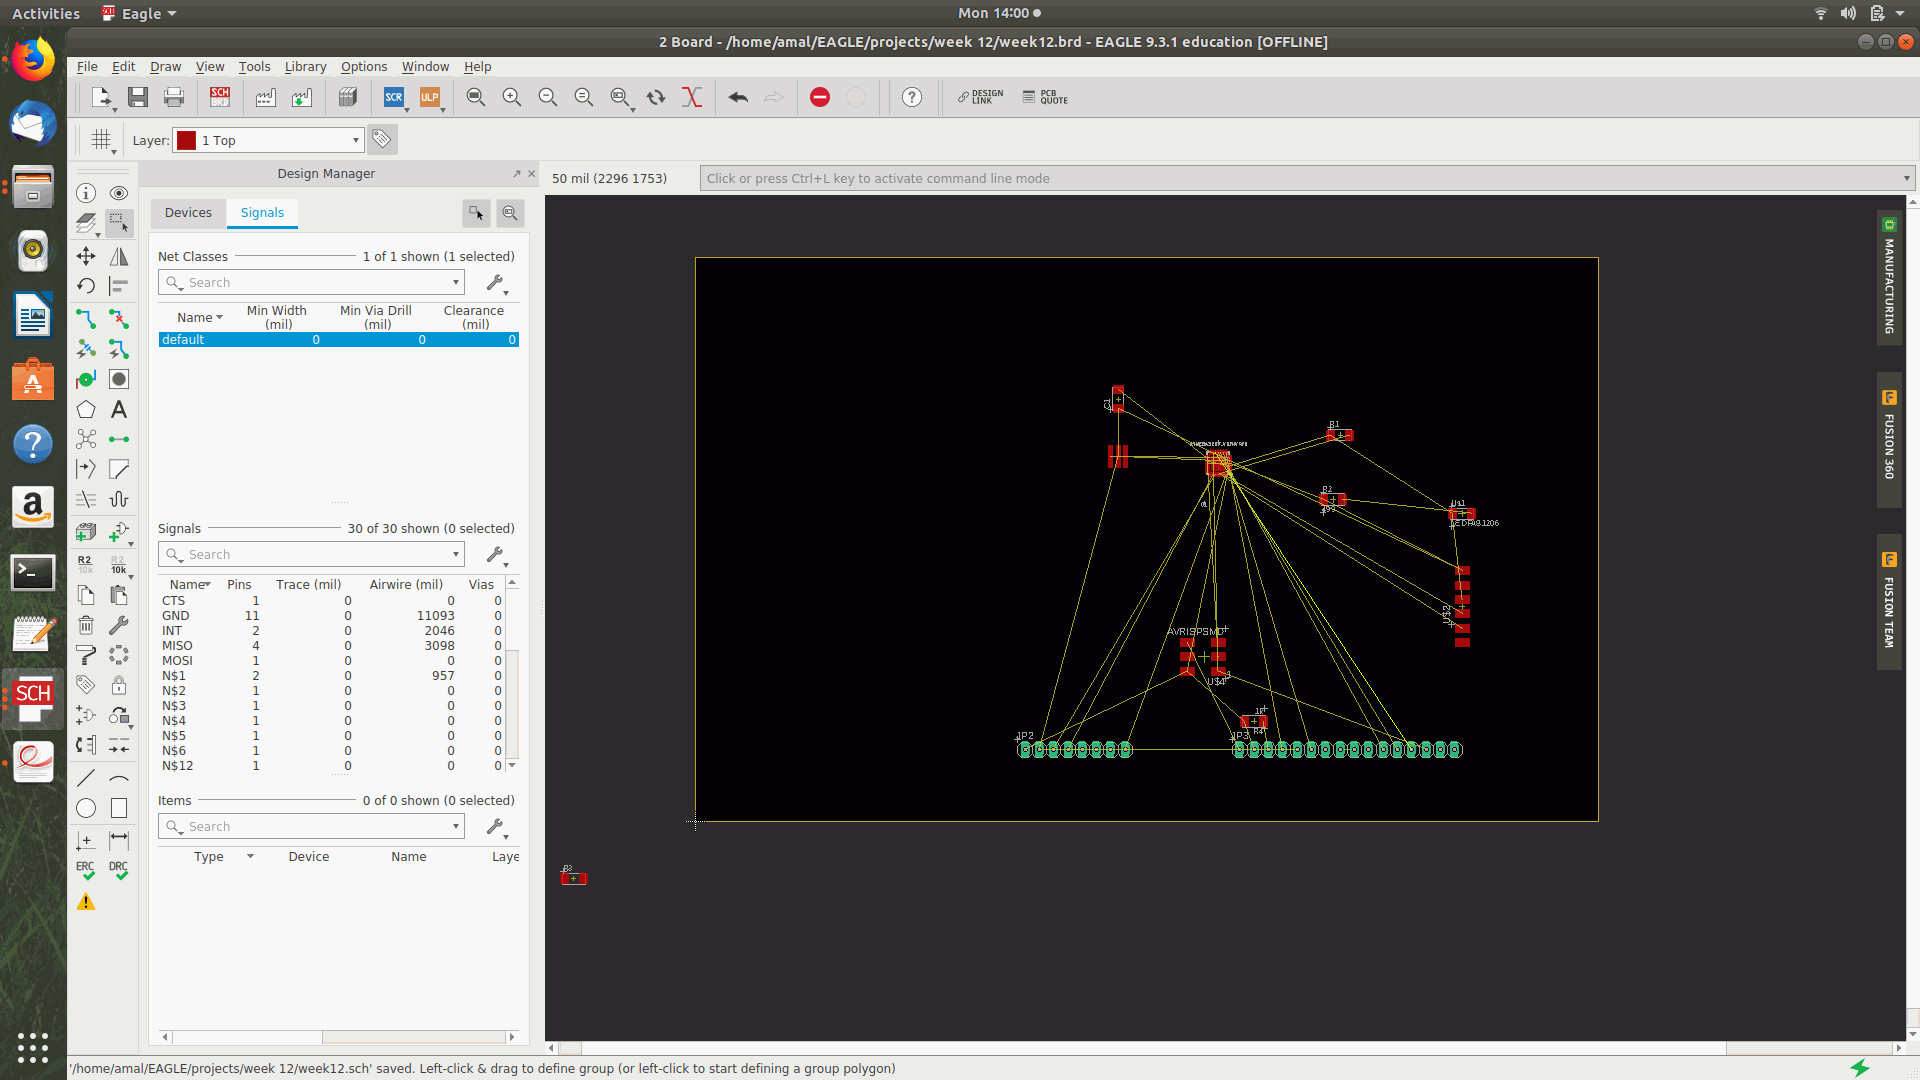The image size is (1920, 1080).
Task: Select the Move tool
Action: coord(86,256)
